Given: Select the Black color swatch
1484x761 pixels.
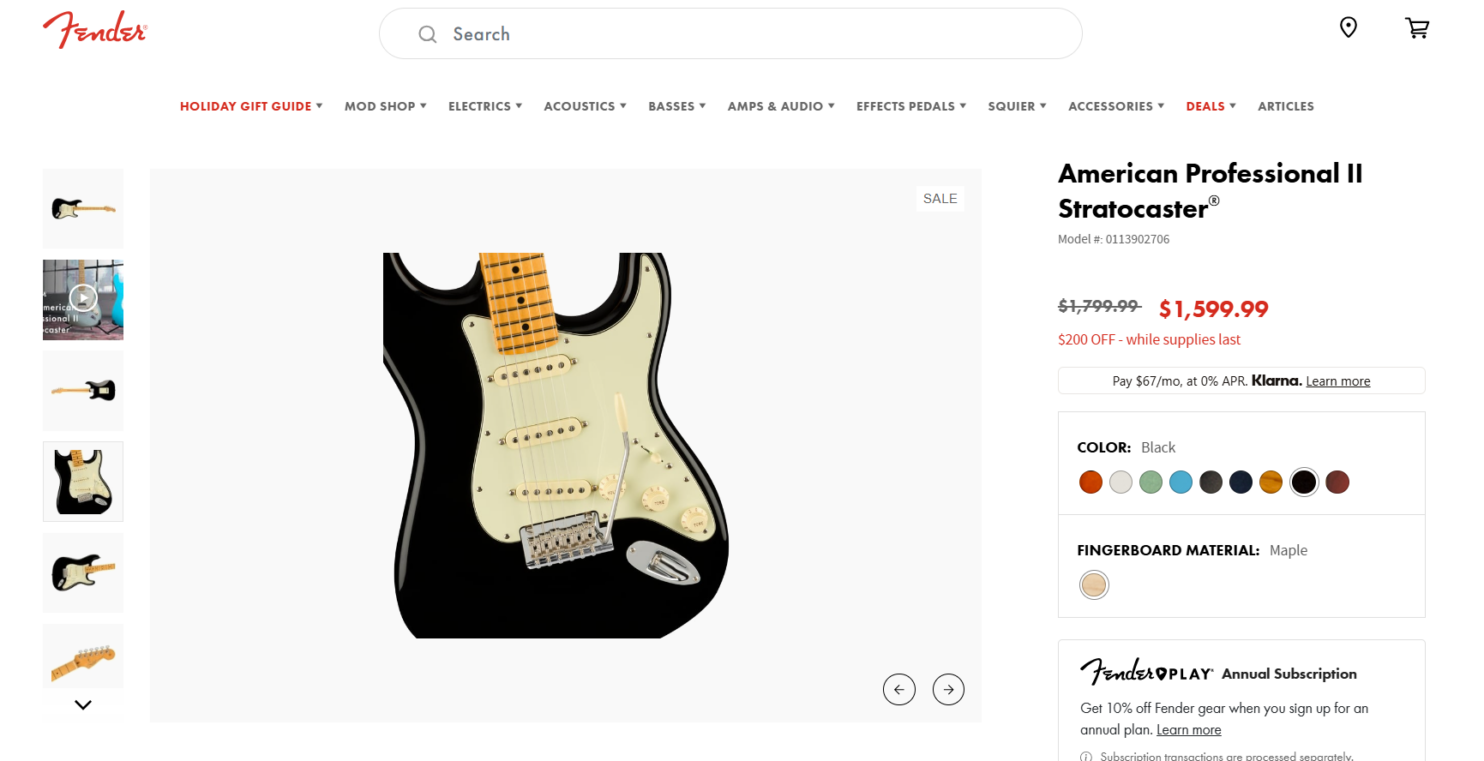Looking at the screenshot, I should 1304,481.
